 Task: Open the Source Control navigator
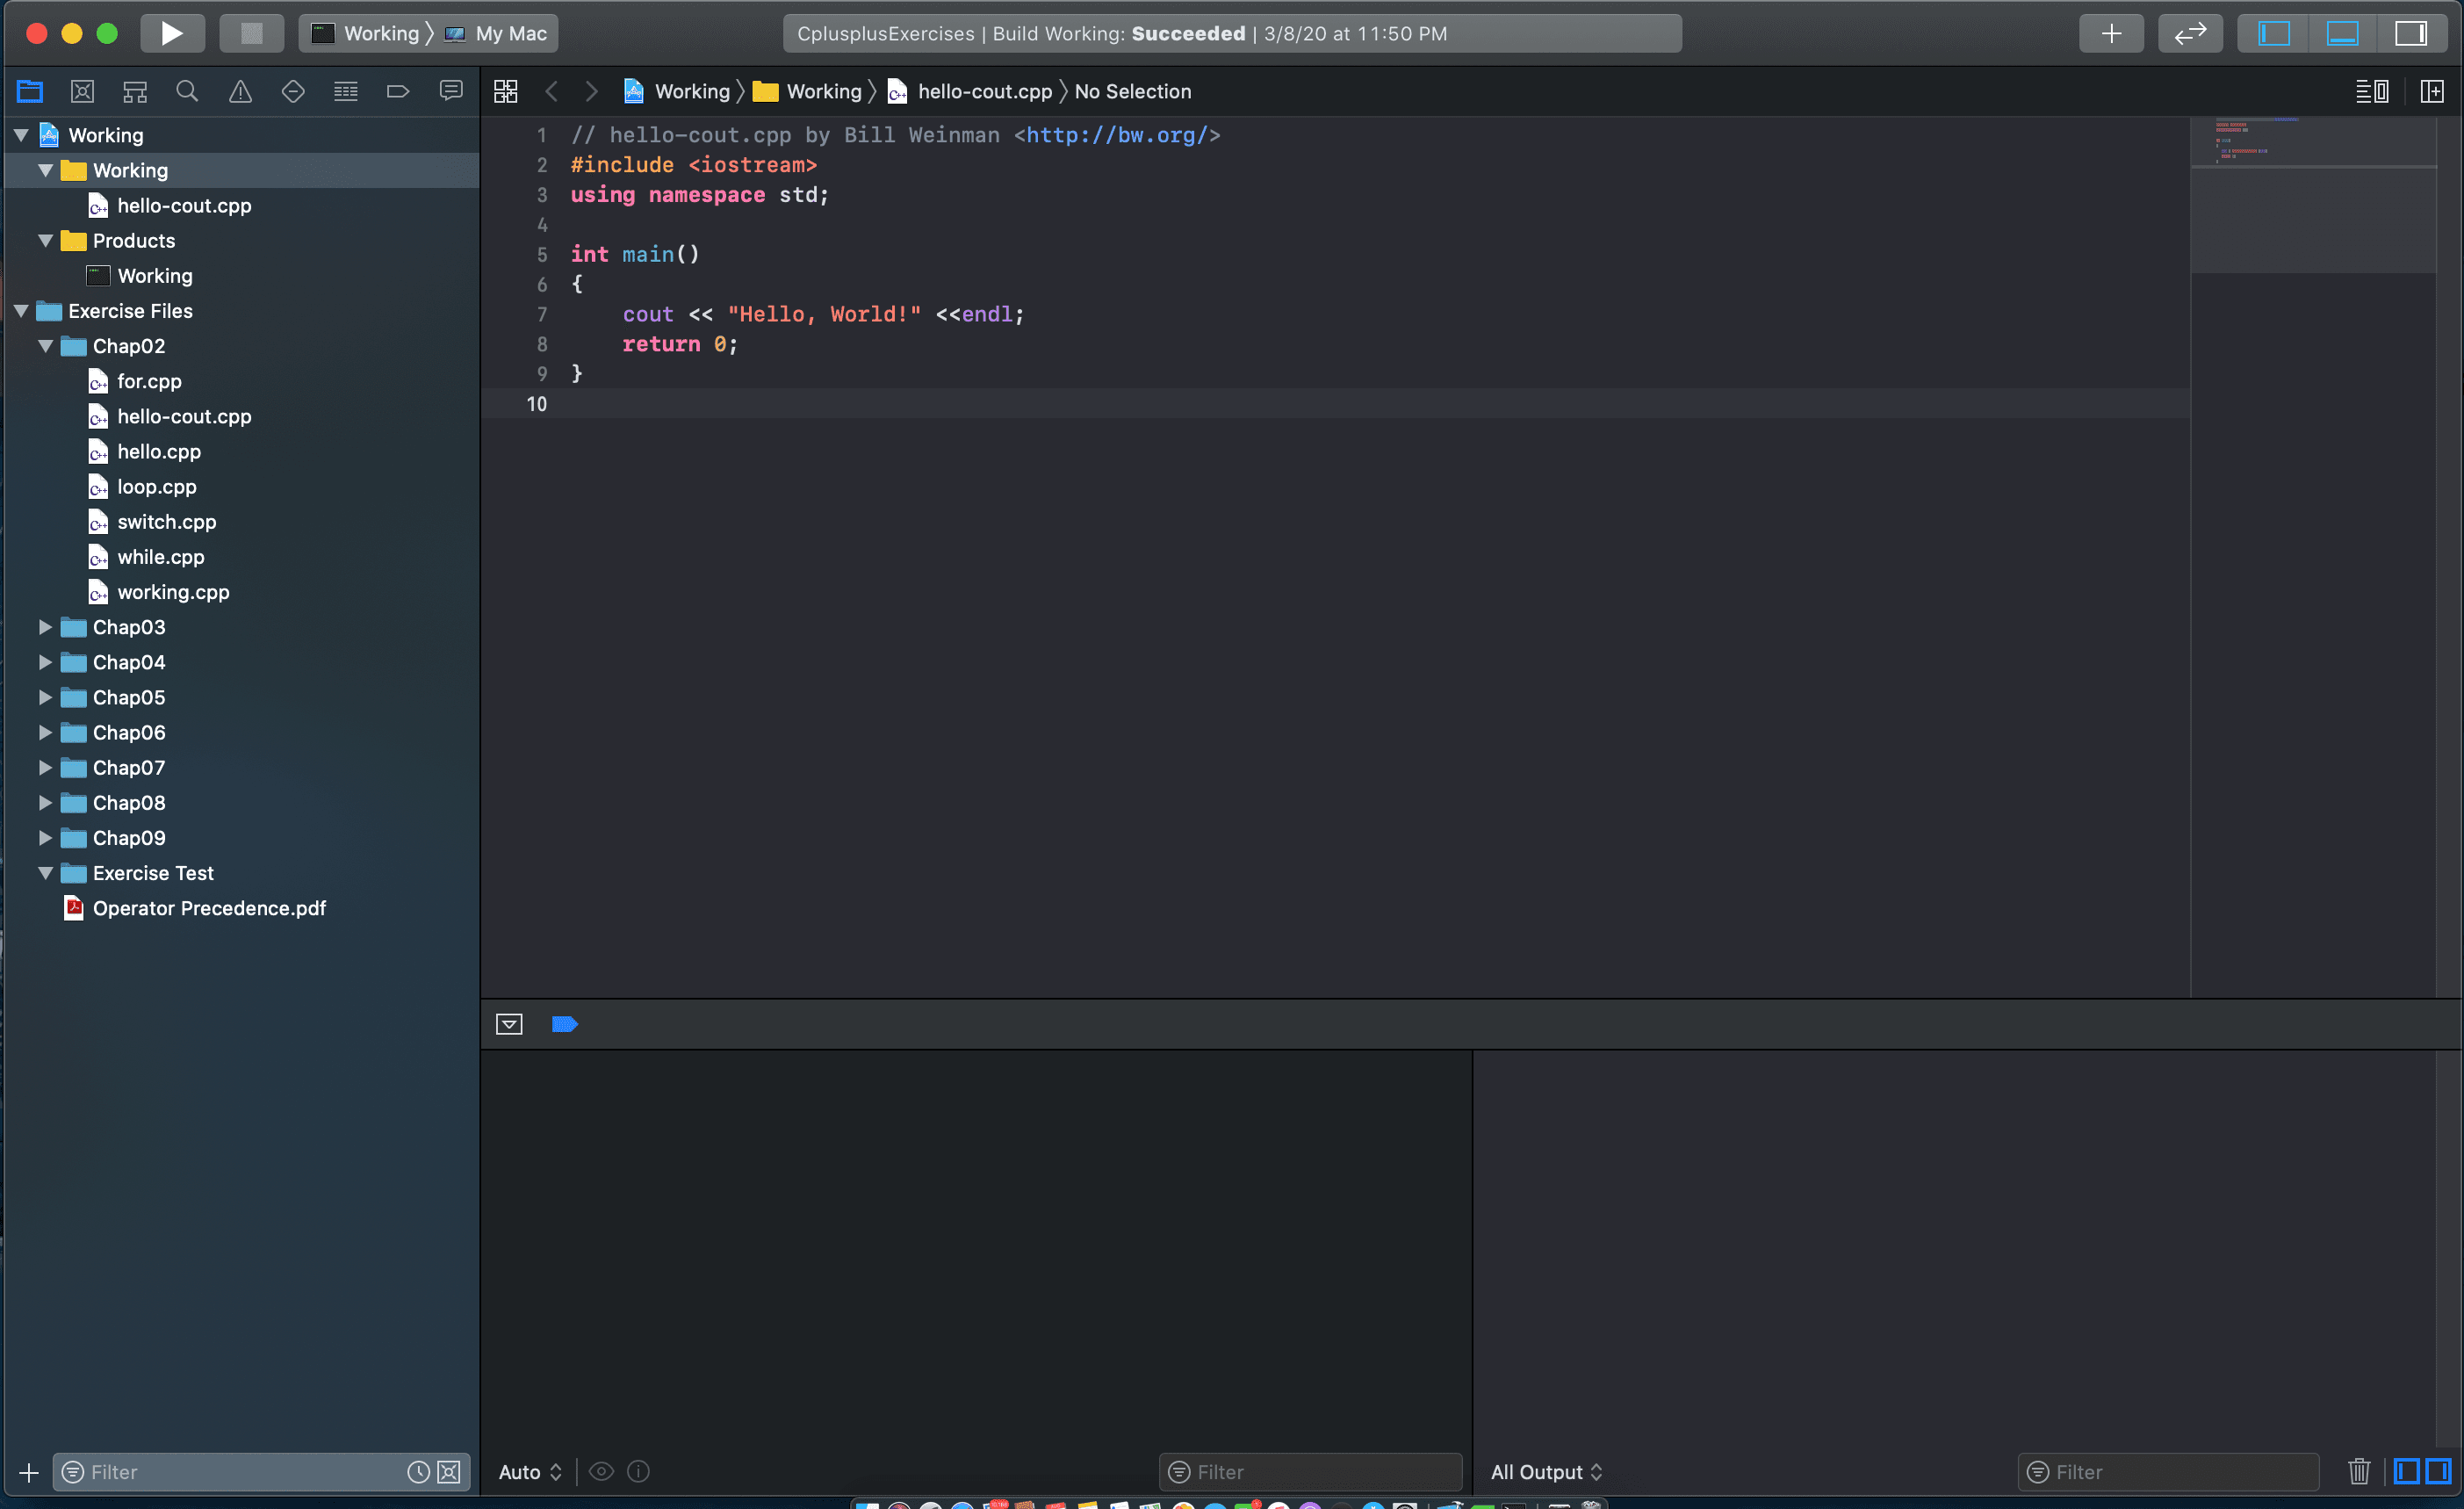(82, 90)
